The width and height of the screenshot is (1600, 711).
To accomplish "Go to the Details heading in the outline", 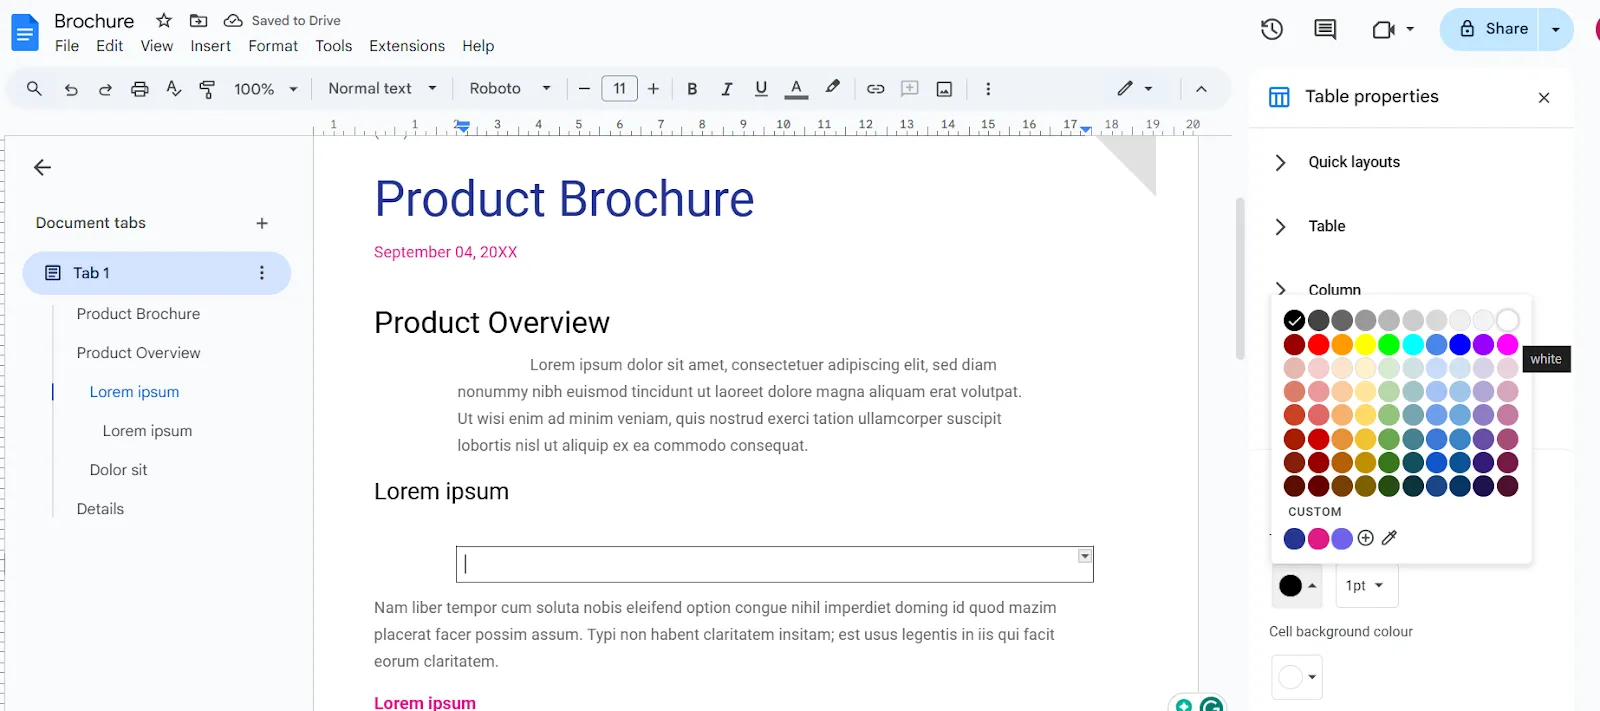I will point(100,509).
